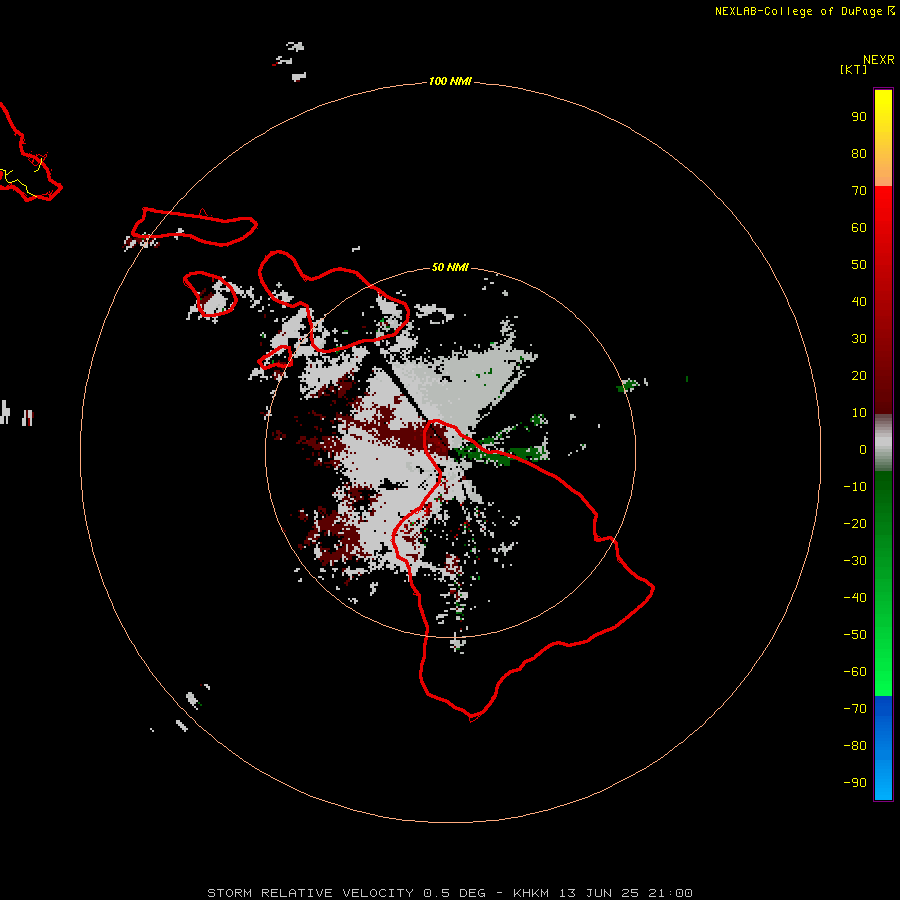Click the 50 value on velocity scale

point(859,265)
